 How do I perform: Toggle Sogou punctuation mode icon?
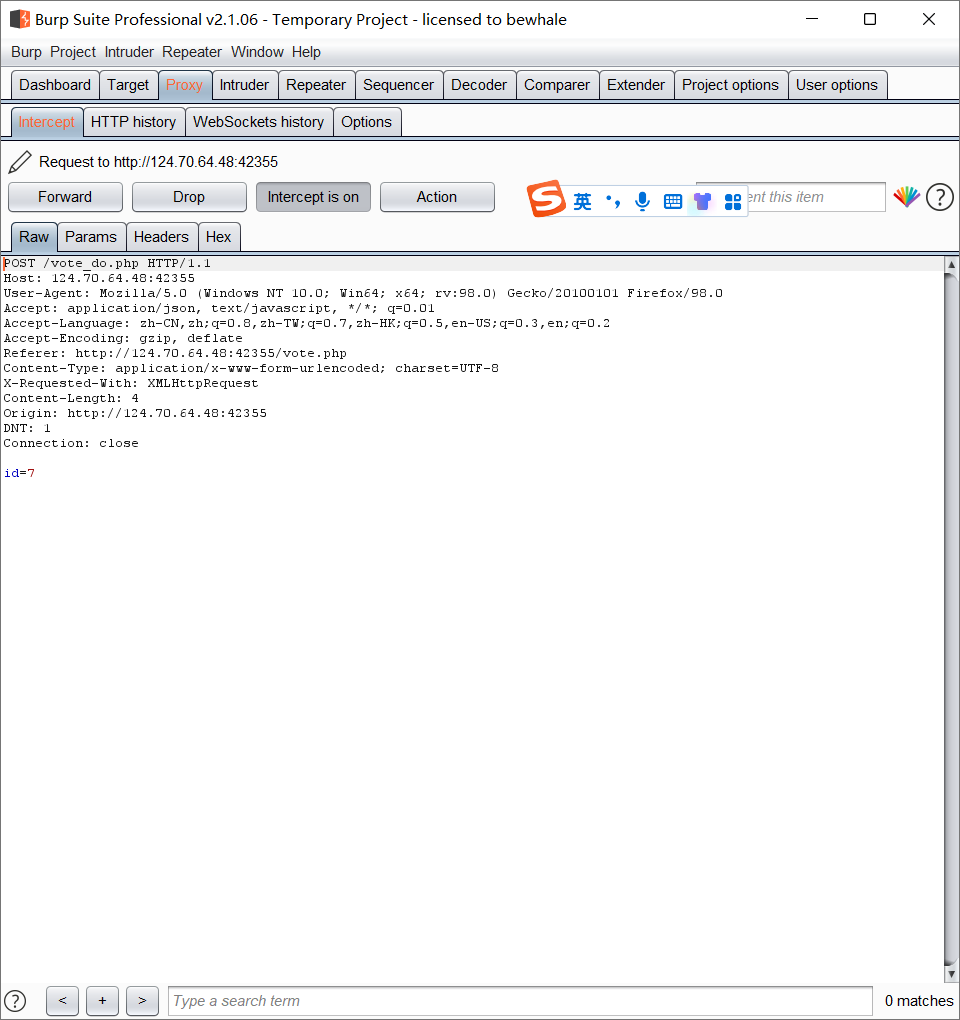click(x=613, y=202)
